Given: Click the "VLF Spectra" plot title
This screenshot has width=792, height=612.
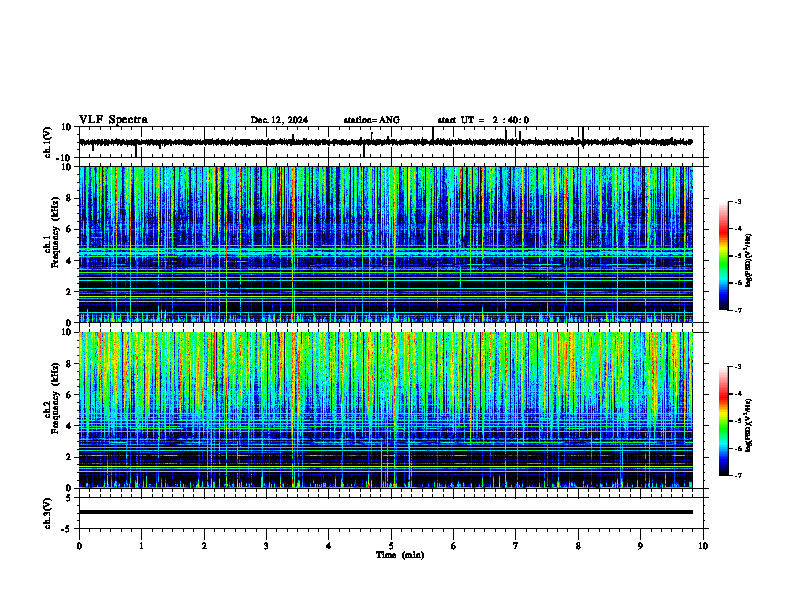Looking at the screenshot, I should click(113, 119).
